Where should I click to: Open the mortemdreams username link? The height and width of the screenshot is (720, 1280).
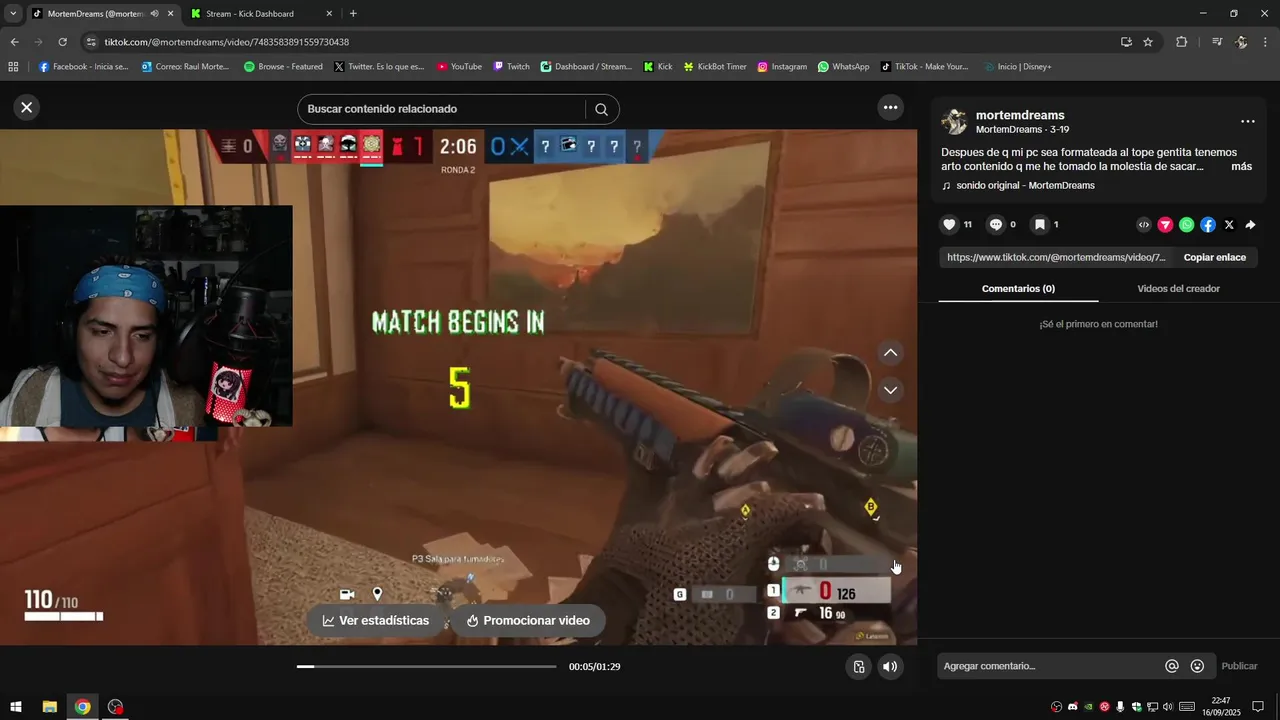[x=1020, y=115]
